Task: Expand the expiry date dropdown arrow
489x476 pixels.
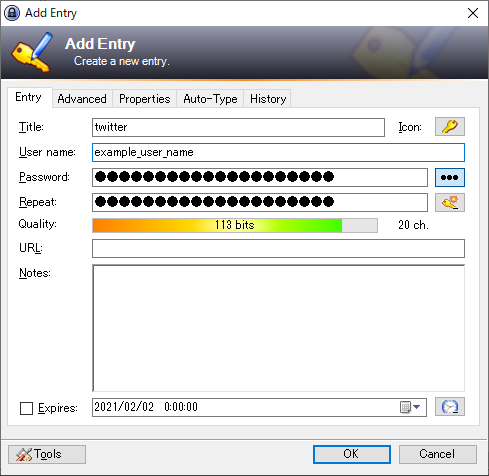Action: pos(416,407)
